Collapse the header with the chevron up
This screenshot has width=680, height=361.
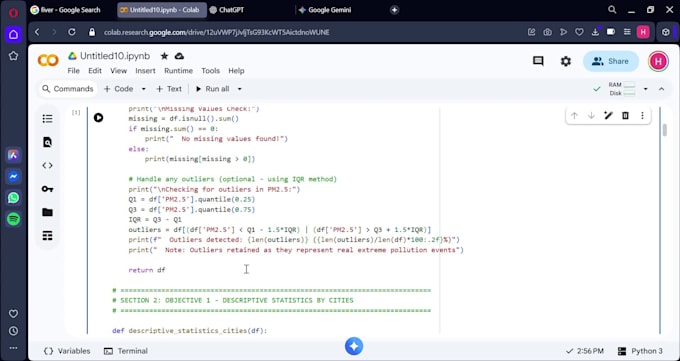pyautogui.click(x=661, y=89)
